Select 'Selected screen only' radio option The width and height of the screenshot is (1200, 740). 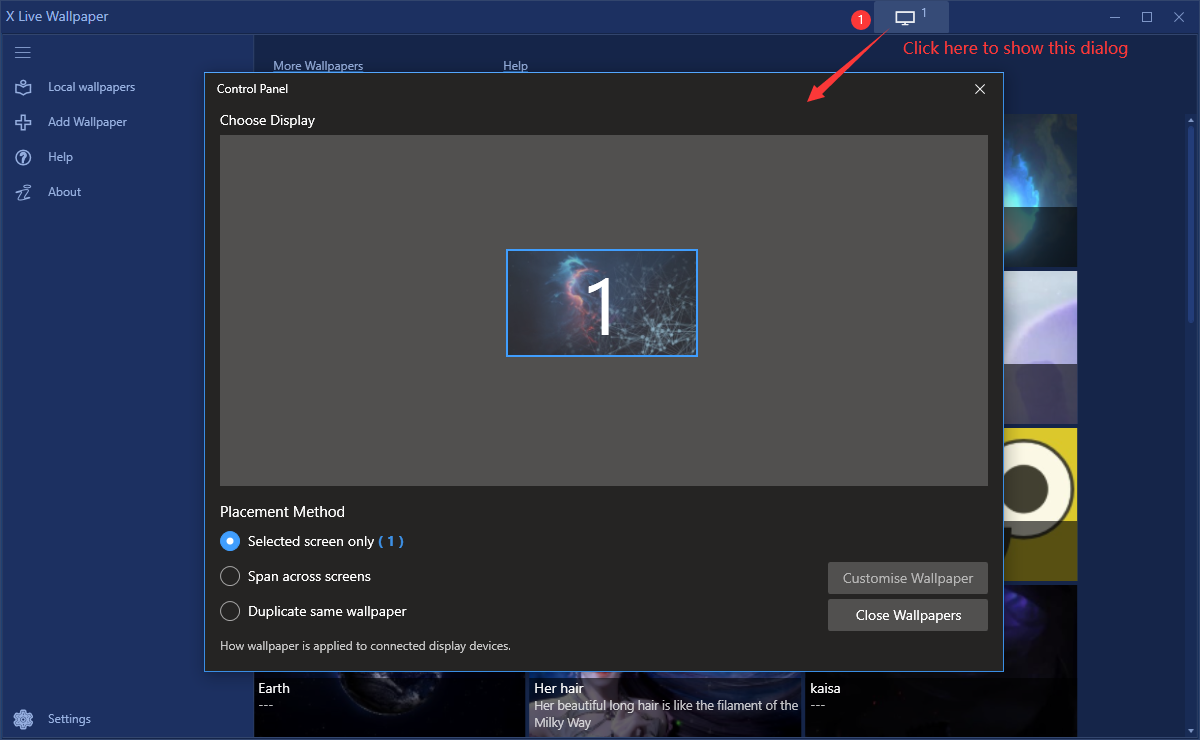coord(230,541)
